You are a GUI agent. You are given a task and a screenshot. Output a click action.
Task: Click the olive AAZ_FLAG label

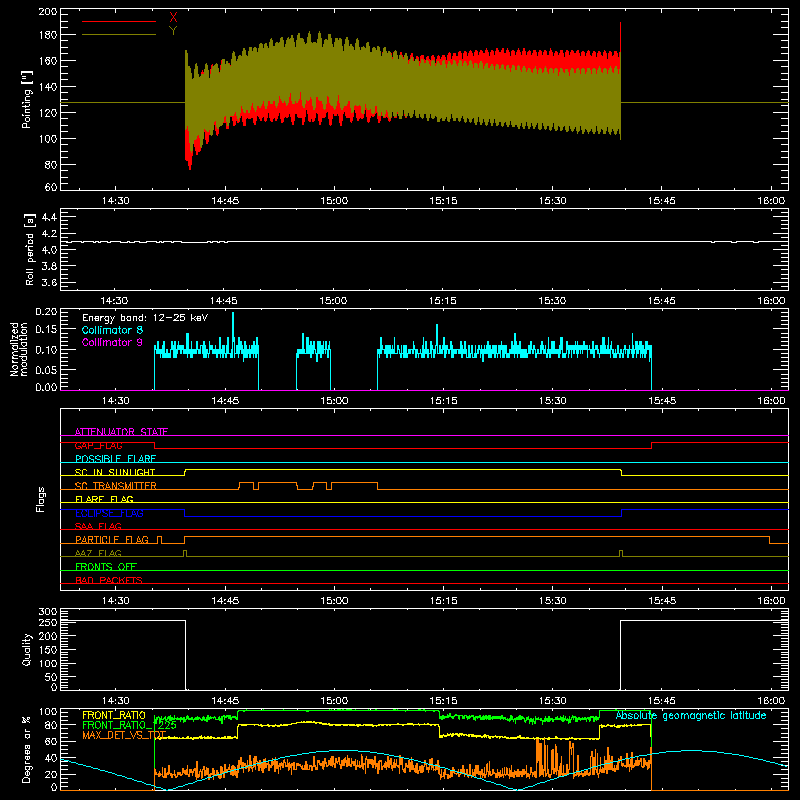click(x=98, y=553)
